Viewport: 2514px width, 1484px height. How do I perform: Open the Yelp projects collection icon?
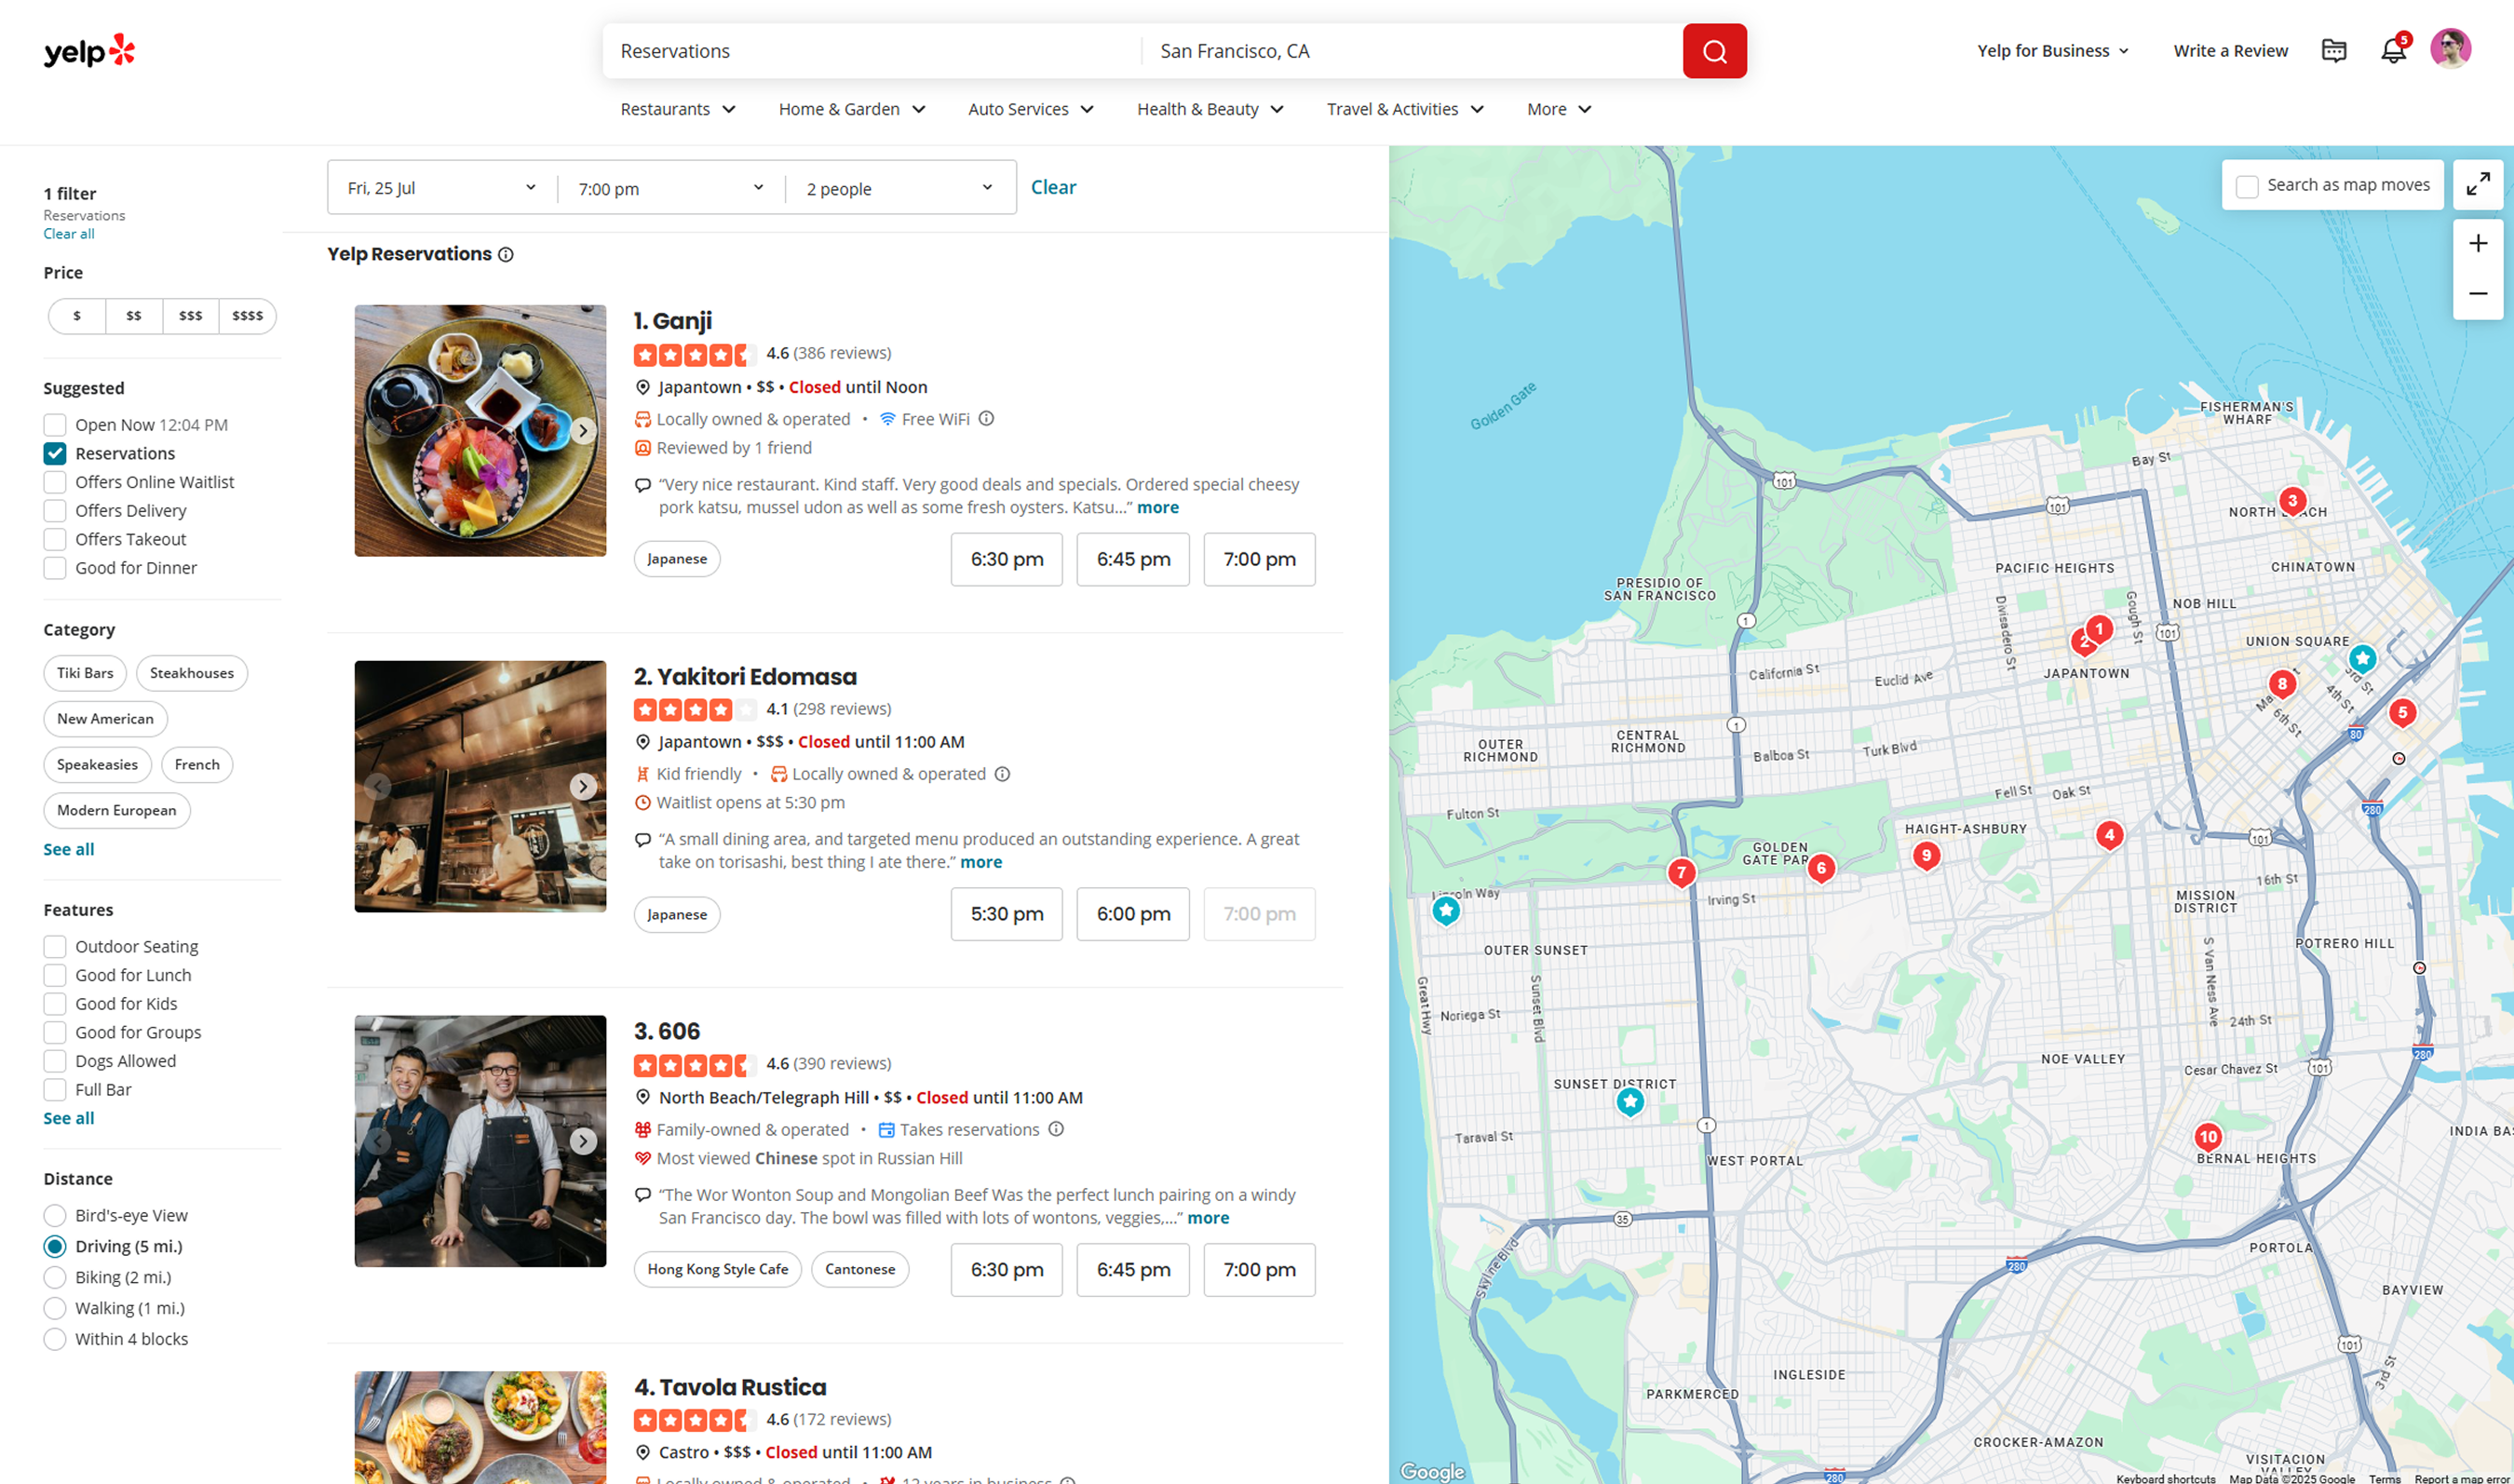point(2333,50)
